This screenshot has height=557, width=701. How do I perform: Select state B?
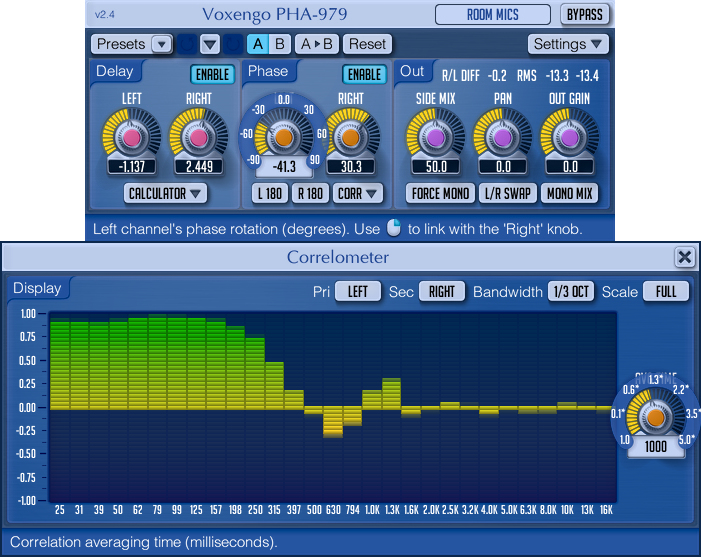pos(280,44)
